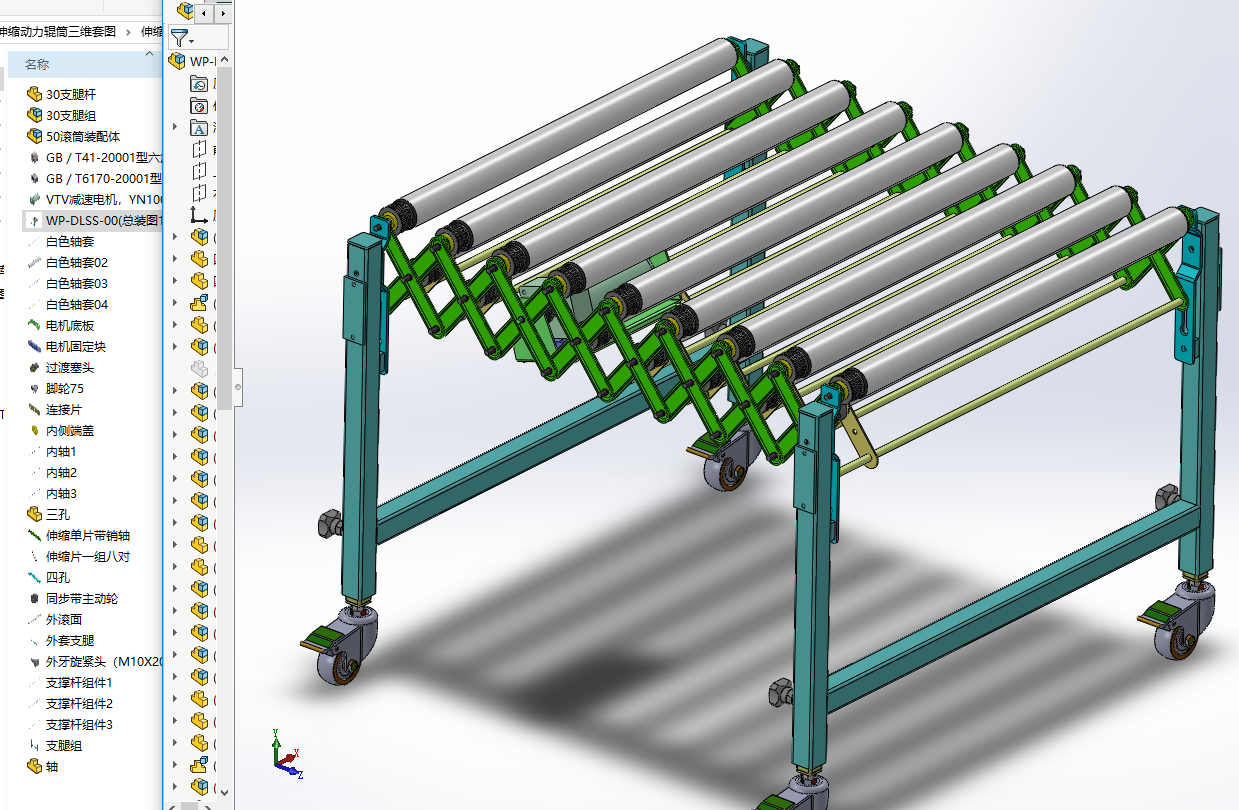Click the 30支腿杆 assembly file icon
This screenshot has width=1239, height=810.
tap(35, 94)
